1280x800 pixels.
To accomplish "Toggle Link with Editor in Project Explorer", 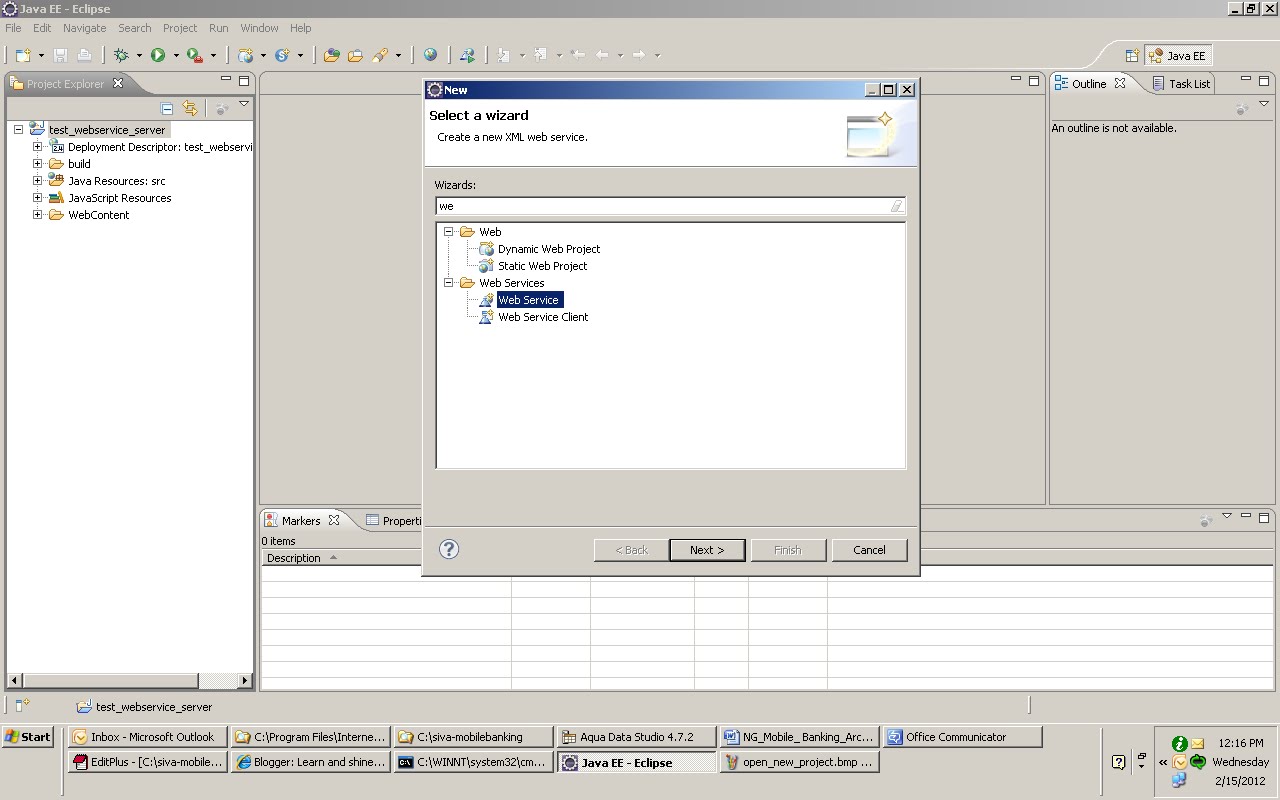I will pyautogui.click(x=190, y=108).
